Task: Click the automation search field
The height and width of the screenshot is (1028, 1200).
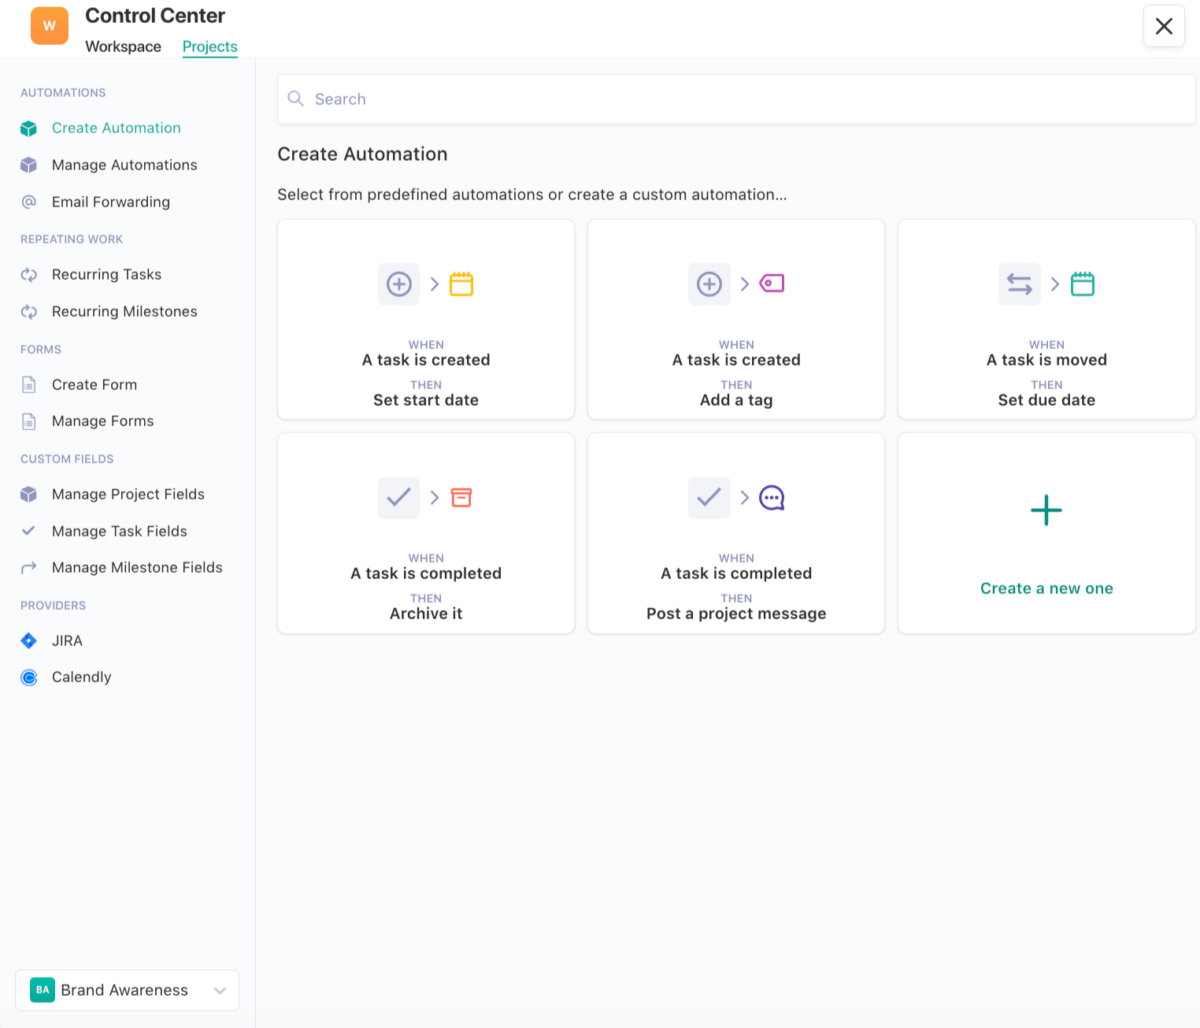Action: pyautogui.click(x=736, y=99)
